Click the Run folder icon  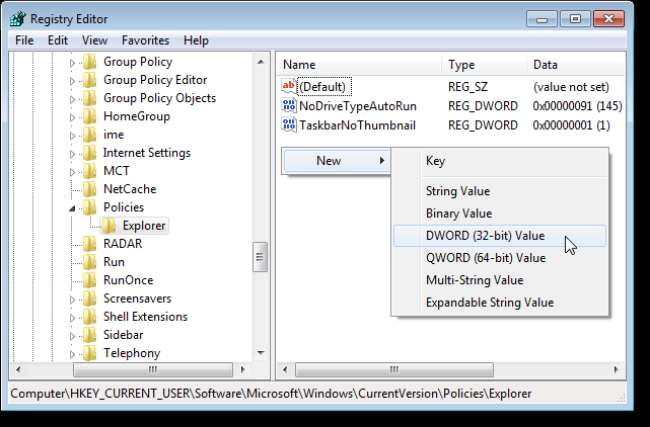click(90, 263)
